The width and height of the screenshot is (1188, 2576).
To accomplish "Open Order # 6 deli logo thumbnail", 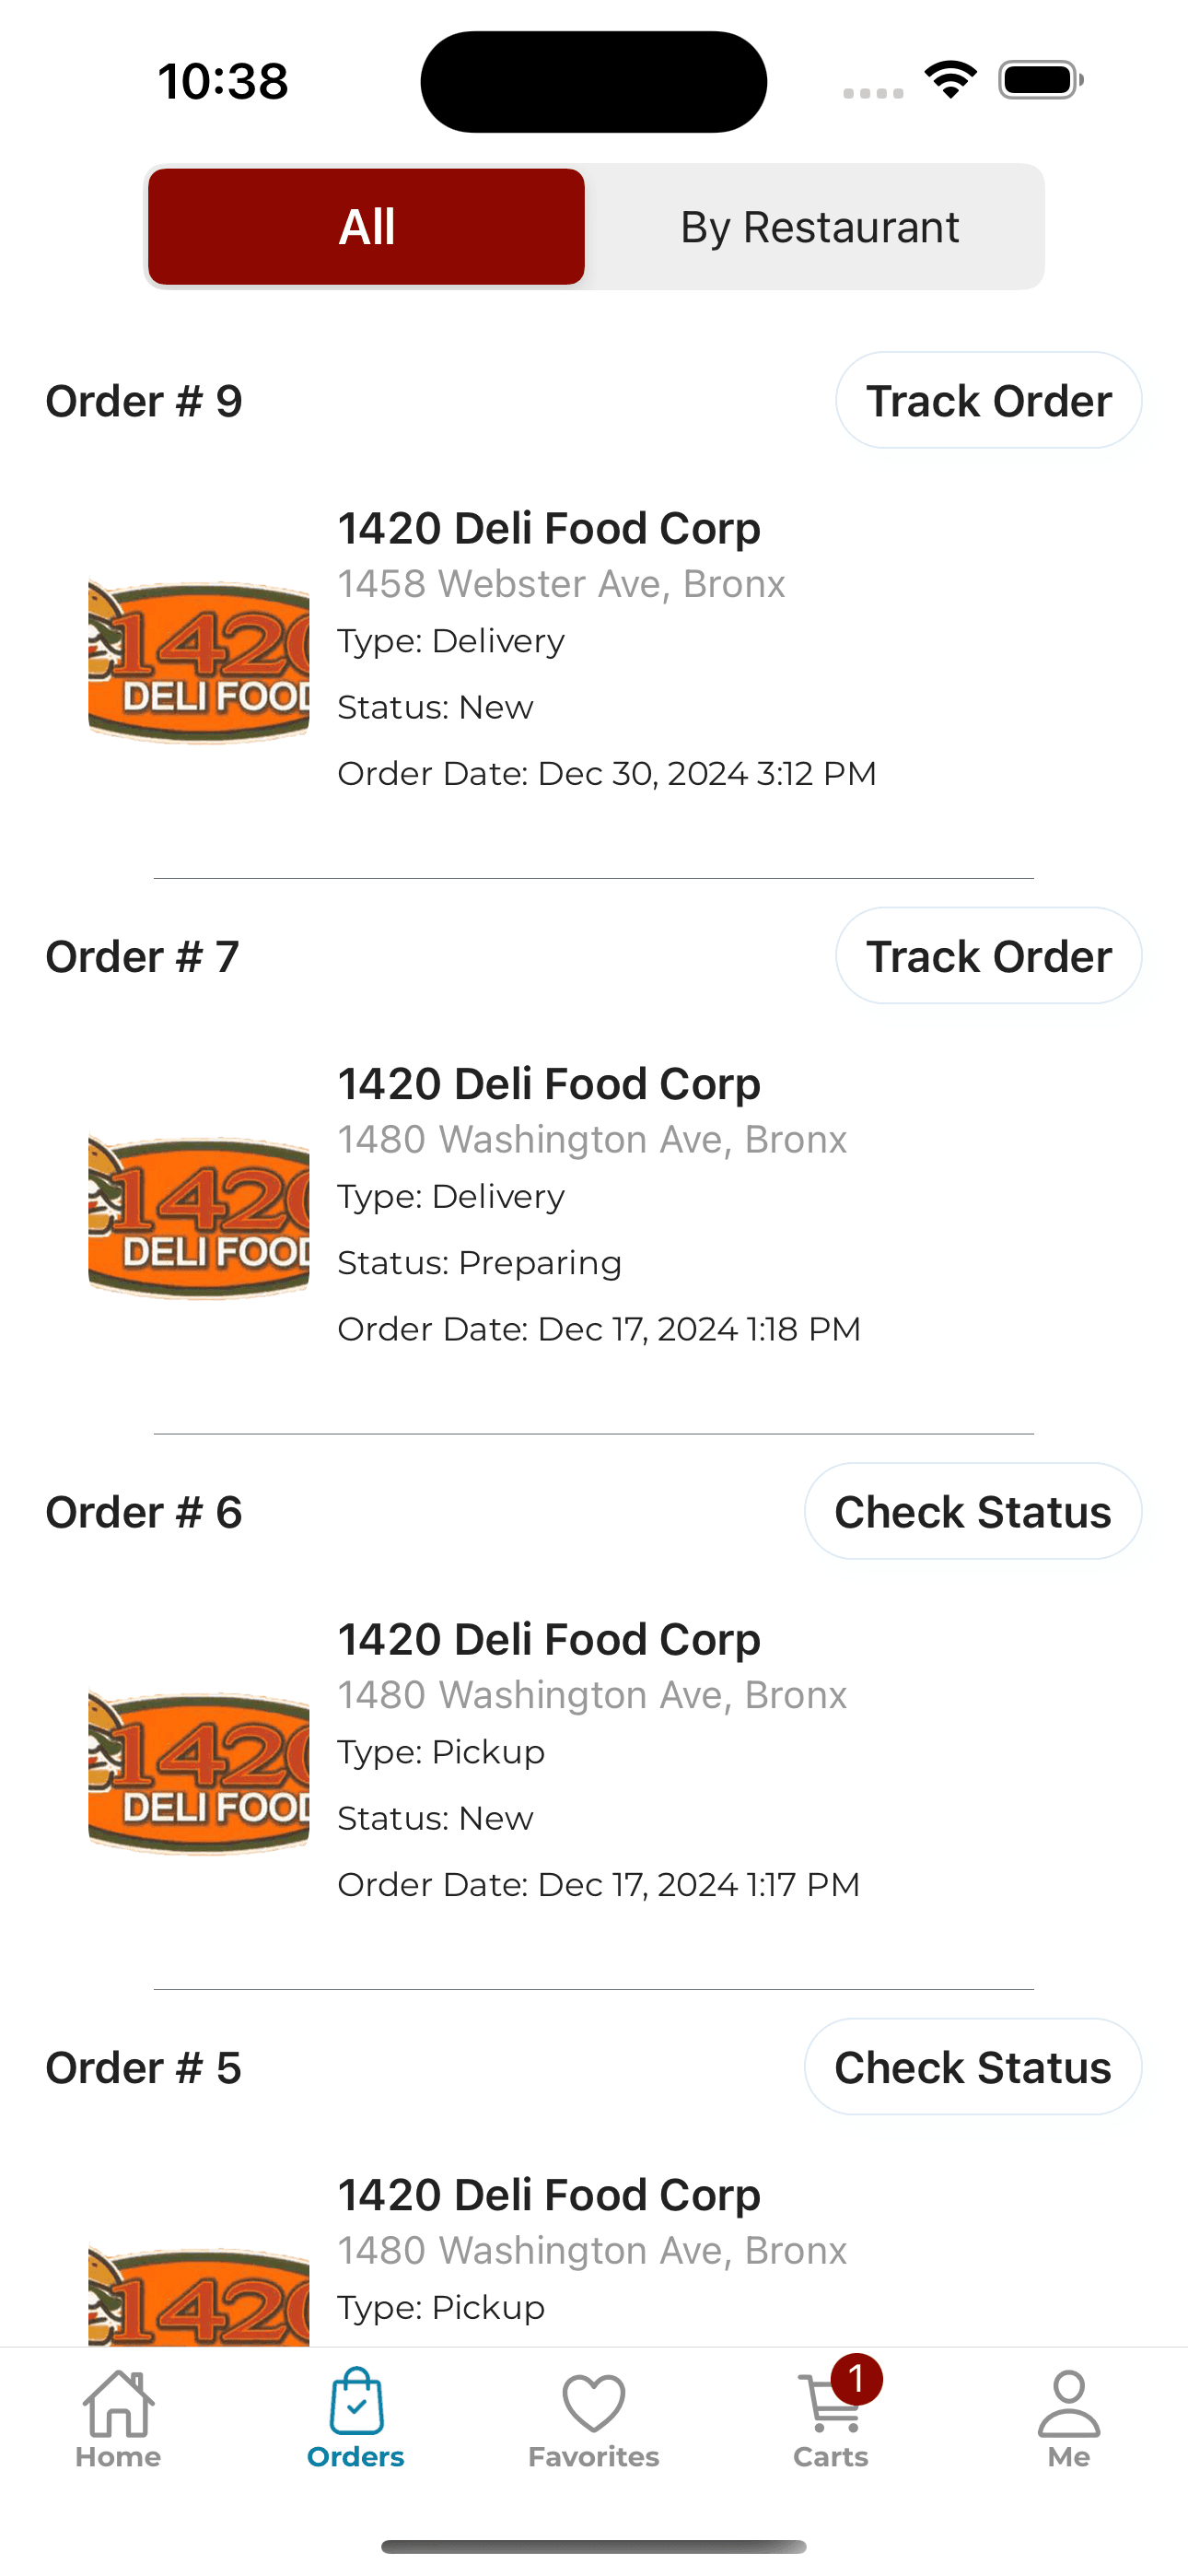I will point(198,1773).
